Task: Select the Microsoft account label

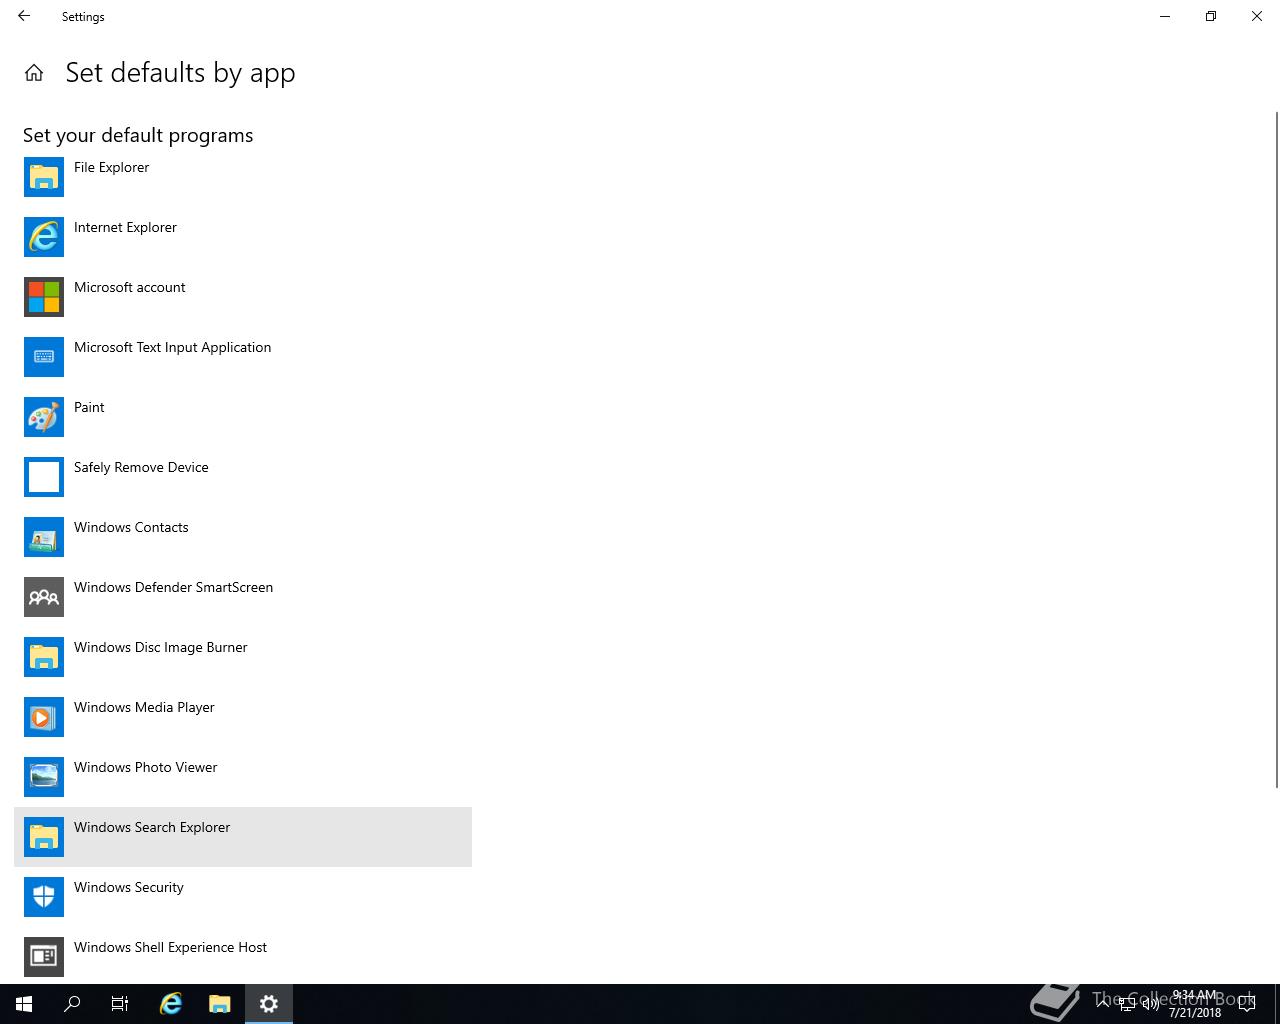Action: [x=129, y=287]
